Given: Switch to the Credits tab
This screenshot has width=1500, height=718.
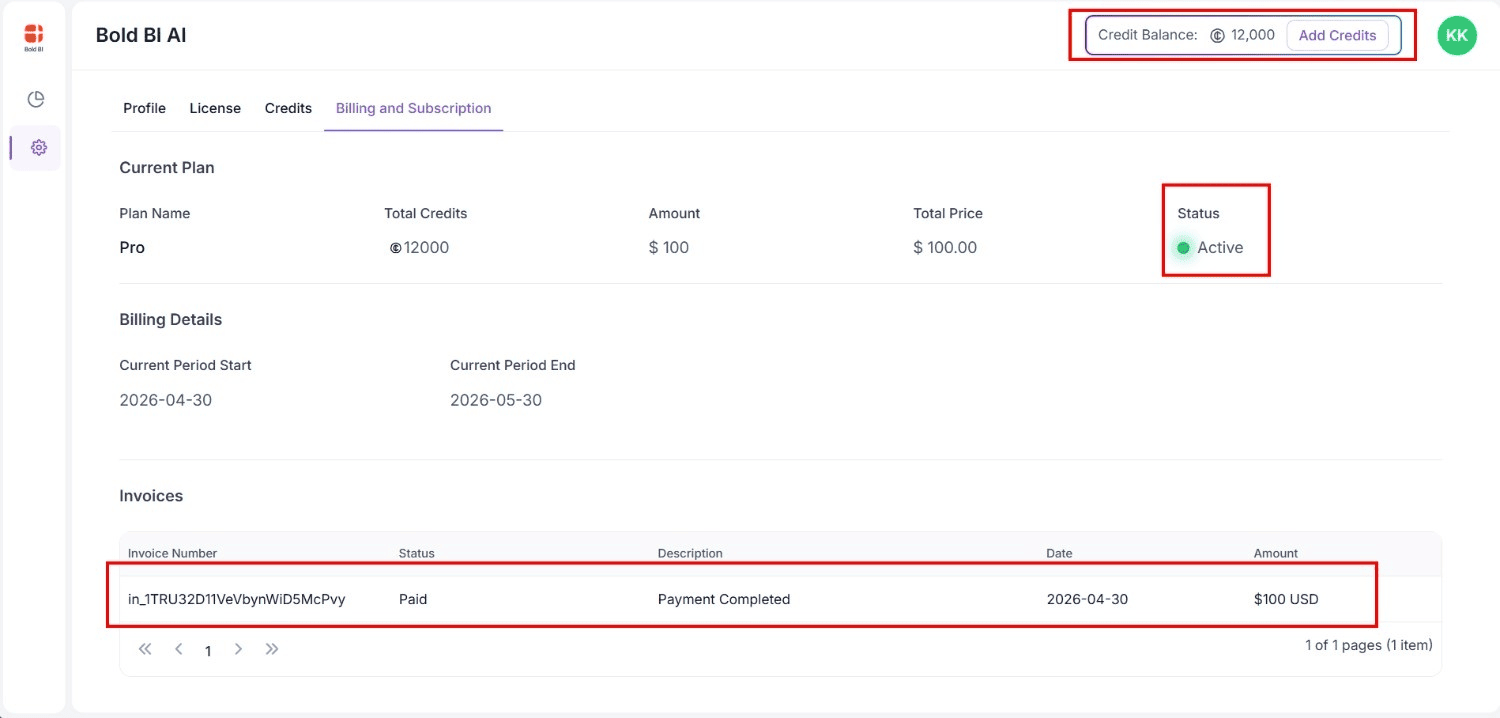Looking at the screenshot, I should pos(288,108).
